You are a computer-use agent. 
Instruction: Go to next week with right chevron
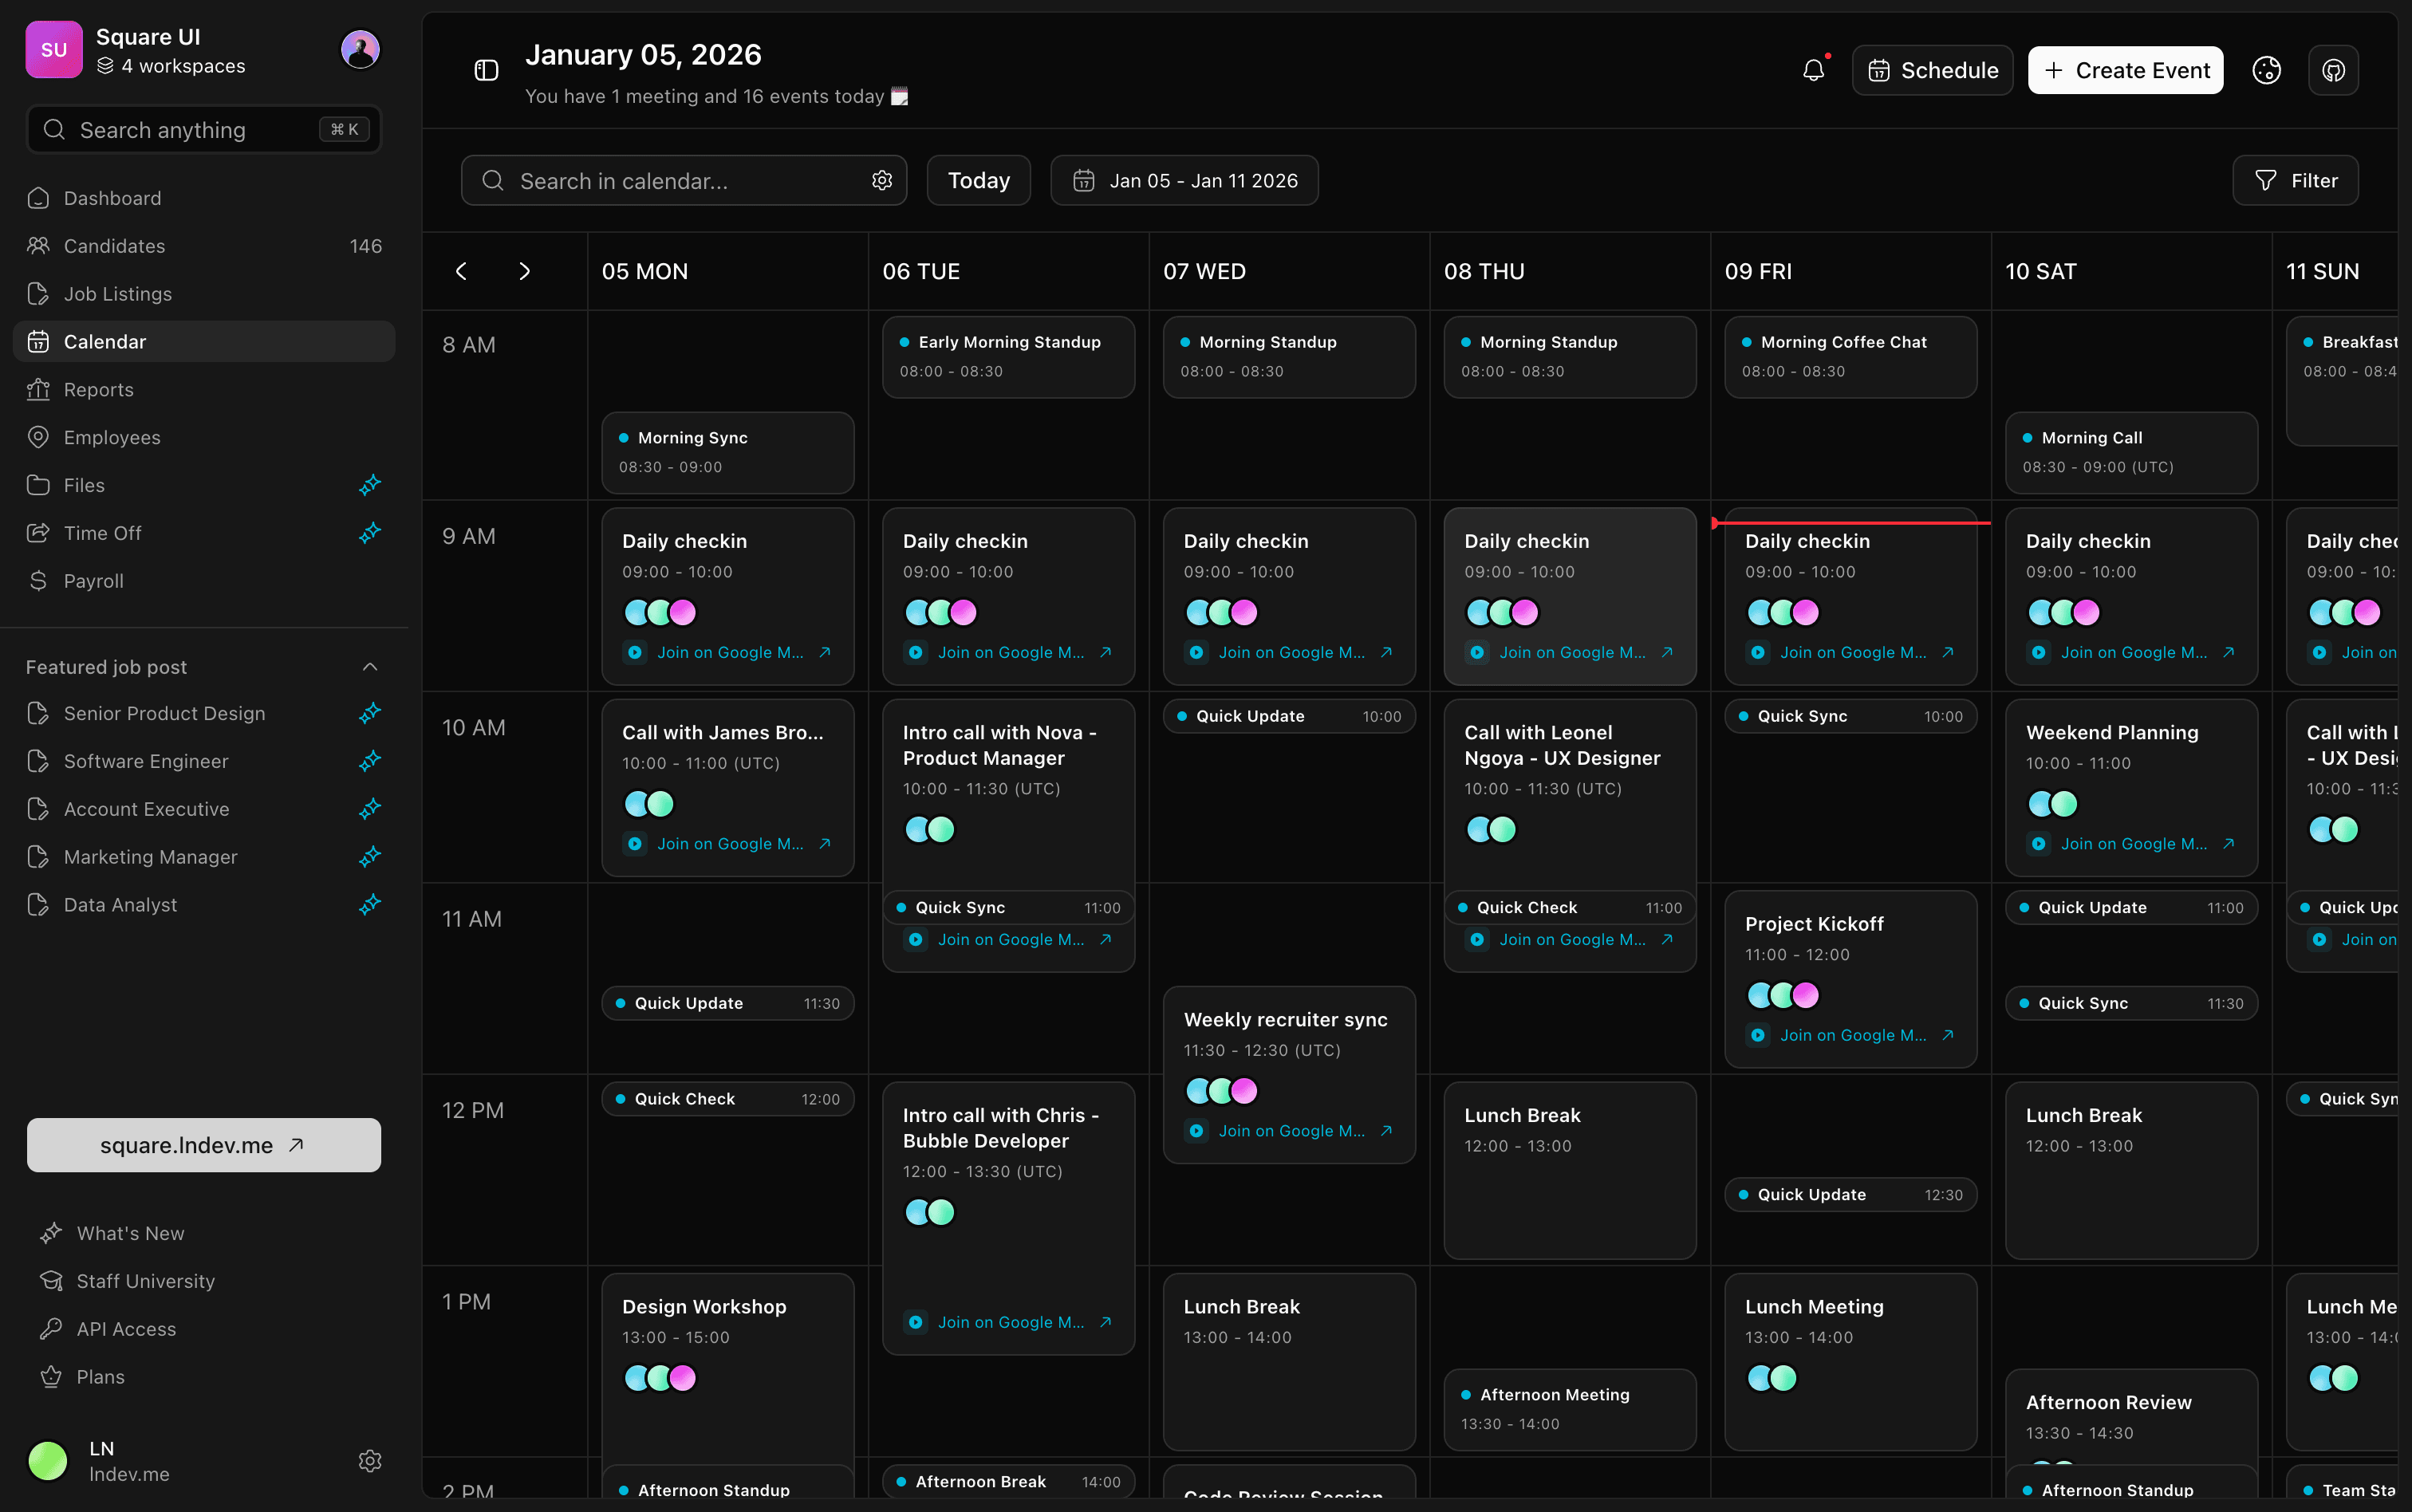point(524,271)
